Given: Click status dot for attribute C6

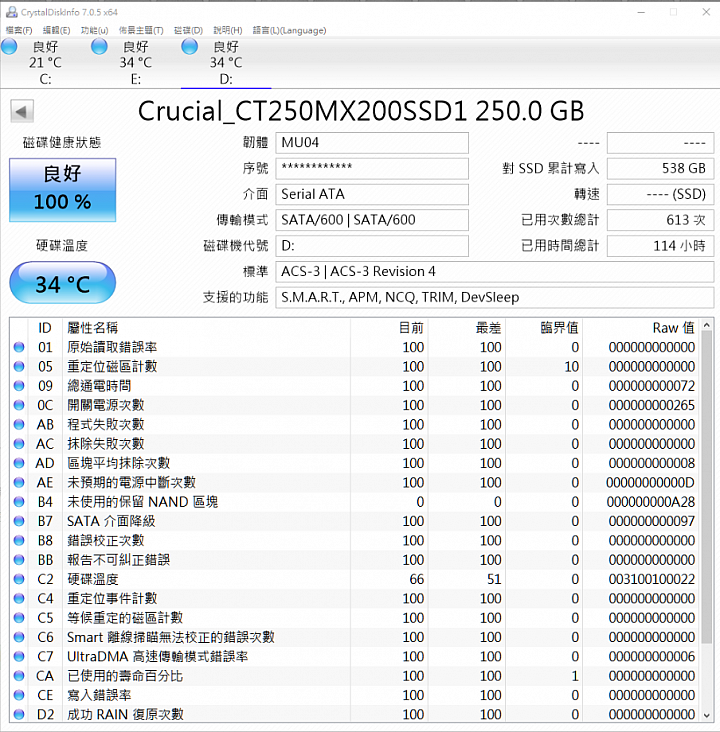Looking at the screenshot, I should pos(19,637).
